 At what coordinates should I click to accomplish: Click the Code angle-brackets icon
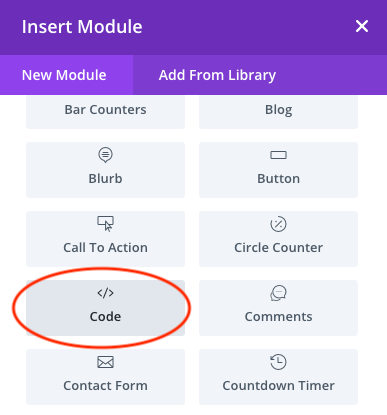pyautogui.click(x=105, y=293)
